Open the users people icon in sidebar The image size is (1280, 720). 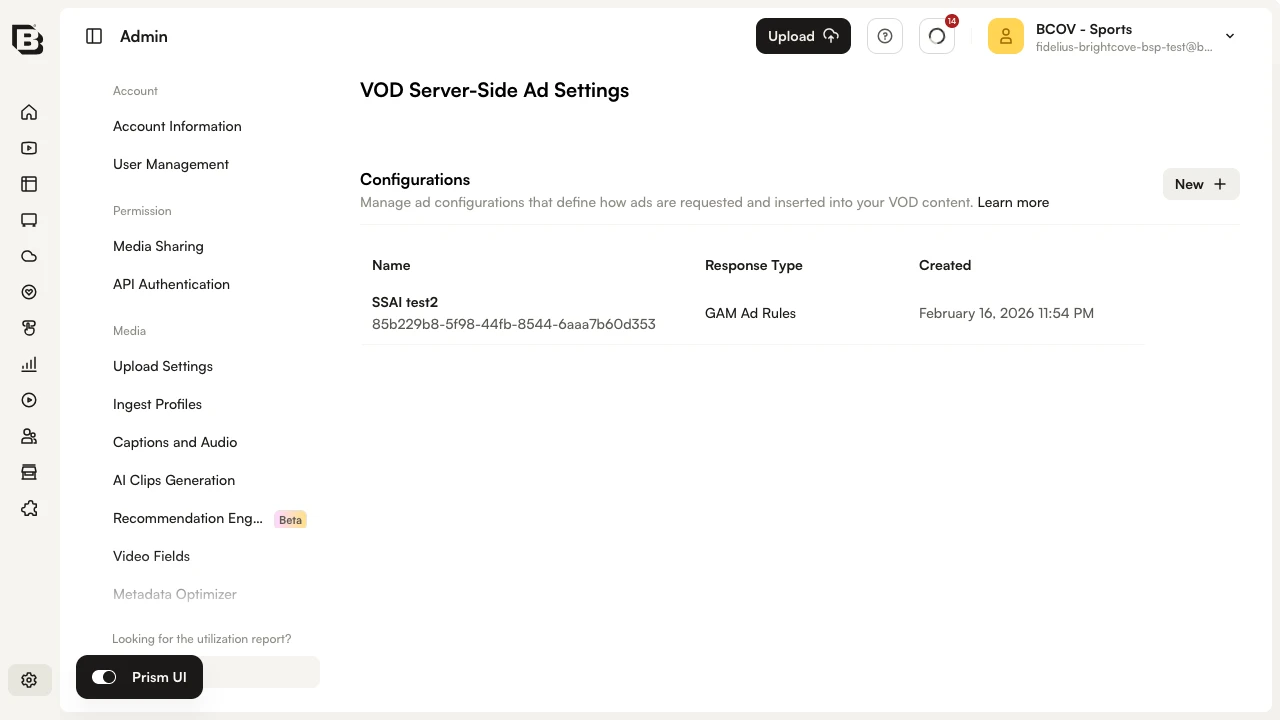[x=29, y=436]
